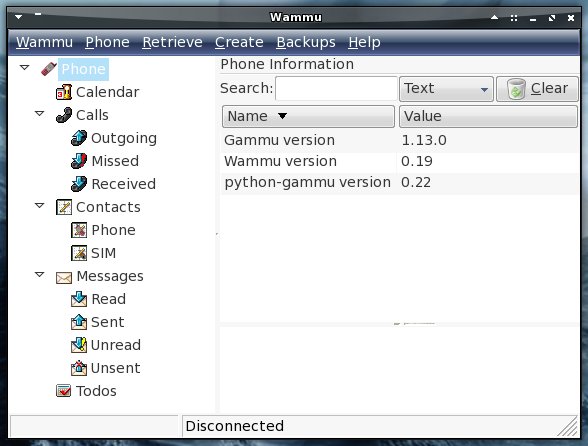Select the Received calls label

click(x=124, y=184)
